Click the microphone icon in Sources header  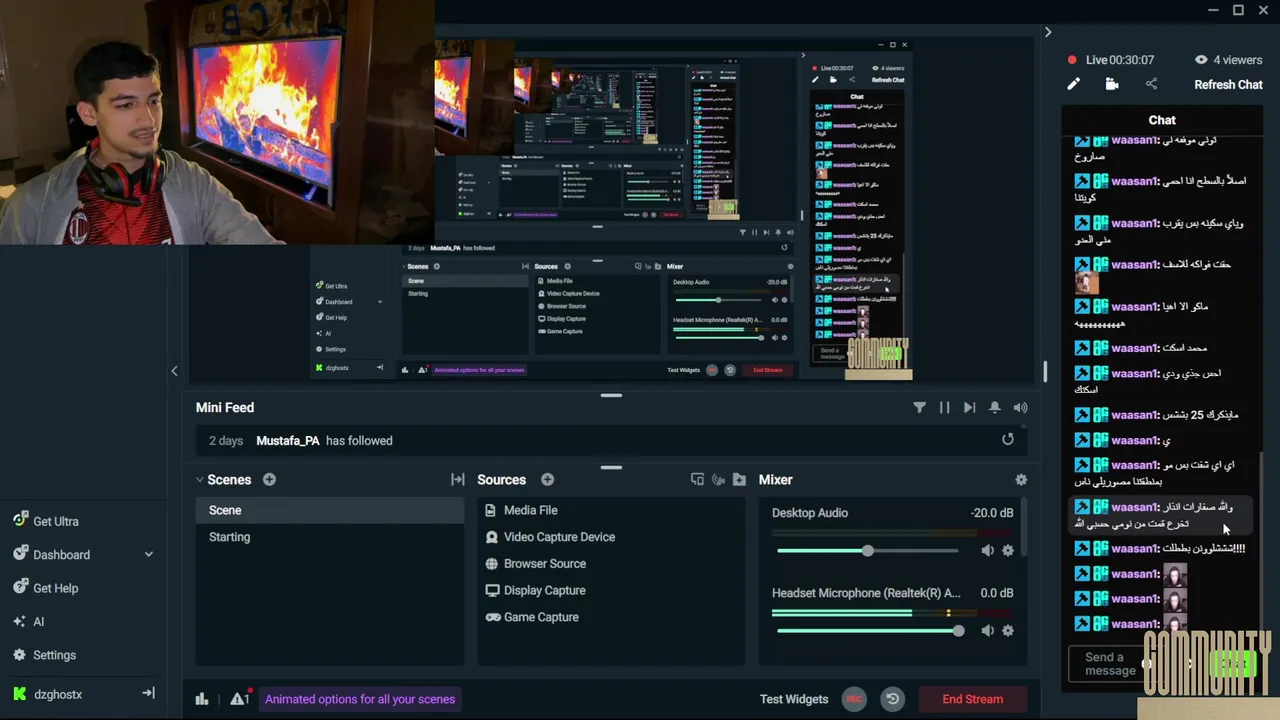click(x=718, y=480)
